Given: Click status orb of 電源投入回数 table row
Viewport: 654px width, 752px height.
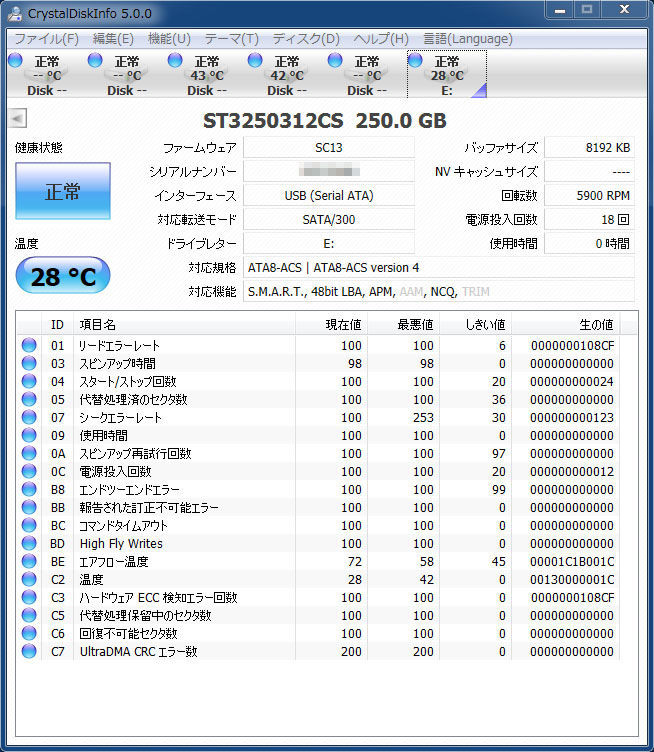Looking at the screenshot, I should point(29,471).
